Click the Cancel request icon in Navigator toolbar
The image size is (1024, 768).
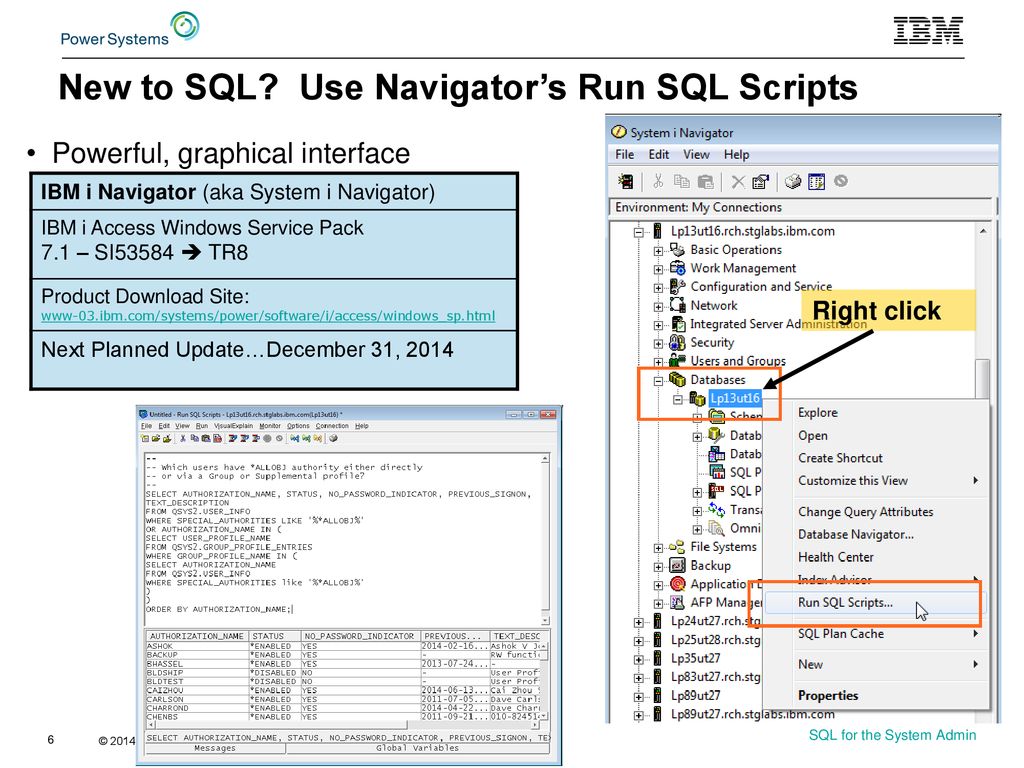tap(840, 181)
